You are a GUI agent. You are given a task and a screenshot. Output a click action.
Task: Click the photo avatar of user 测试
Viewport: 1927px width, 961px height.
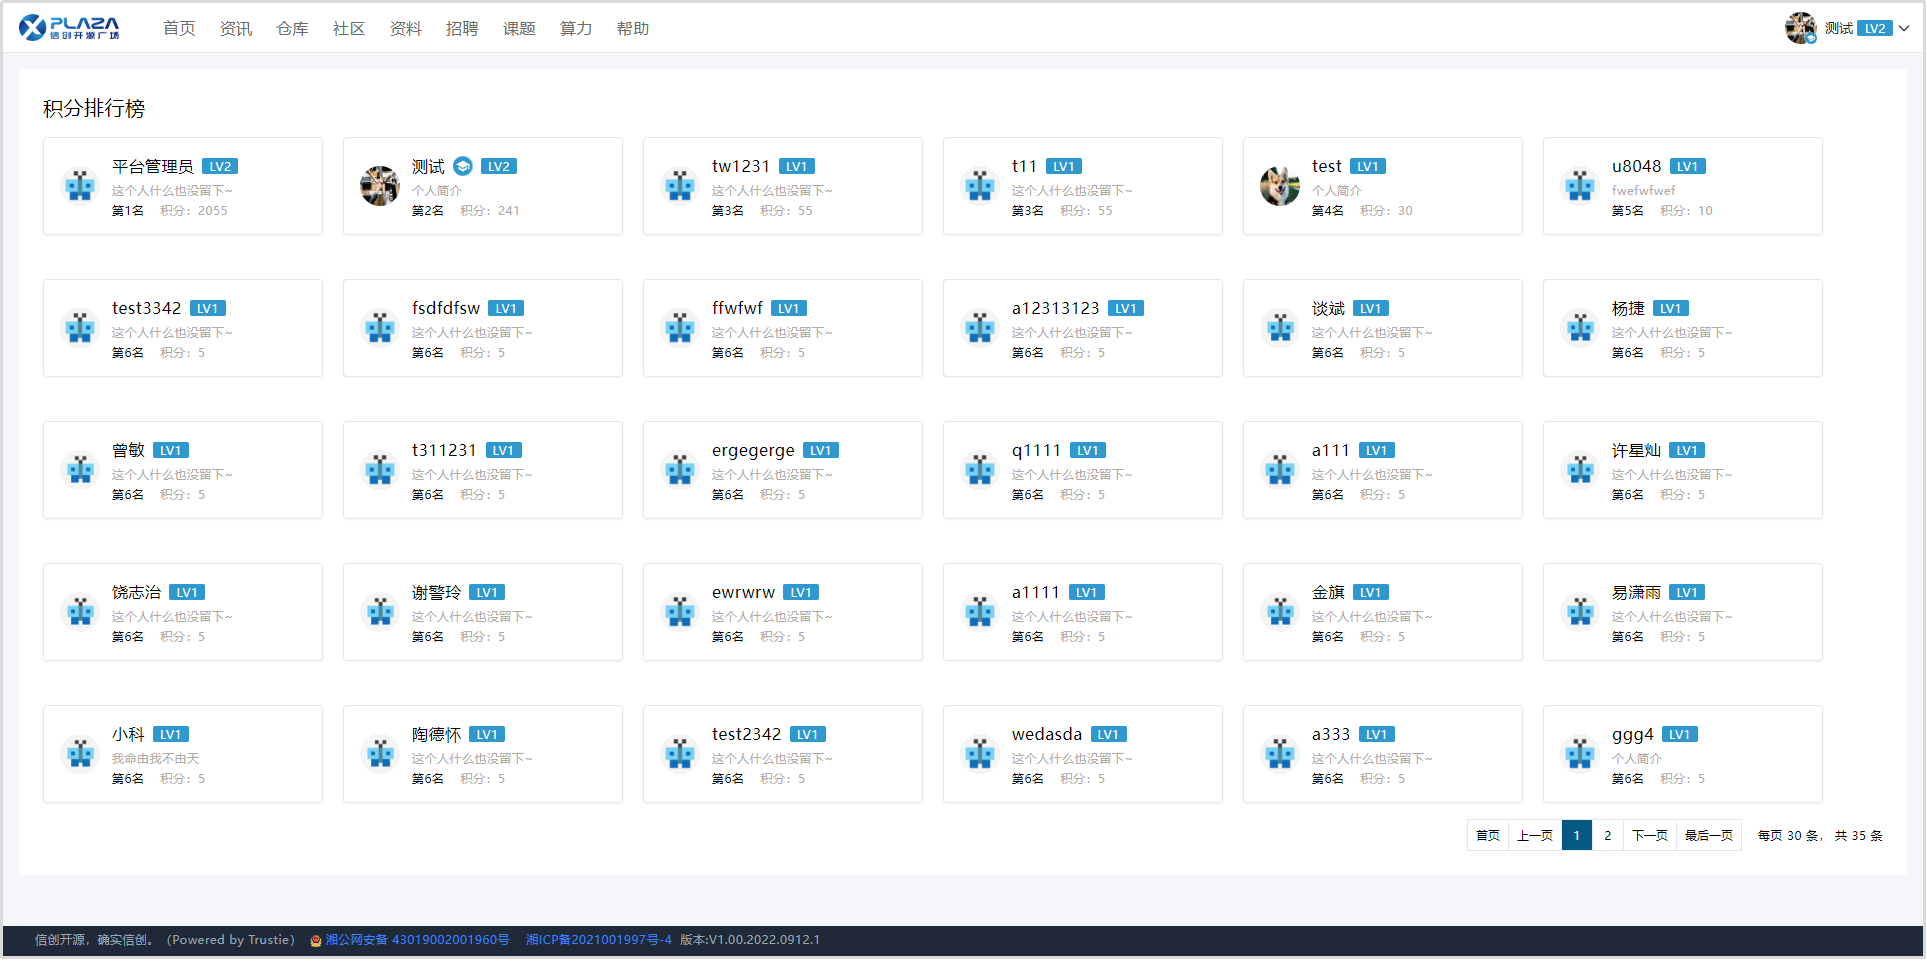[380, 186]
